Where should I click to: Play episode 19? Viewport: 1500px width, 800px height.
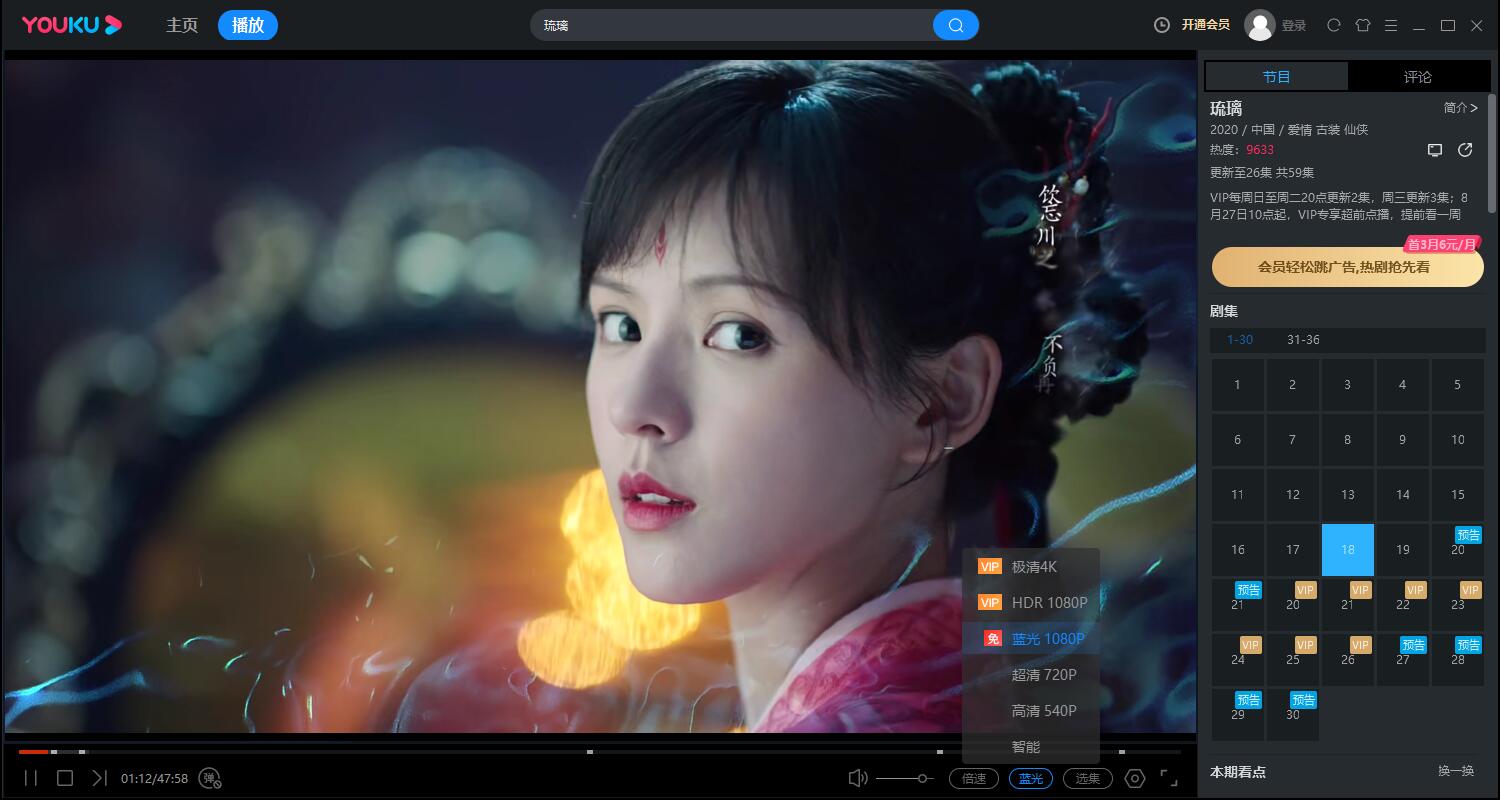click(x=1402, y=550)
